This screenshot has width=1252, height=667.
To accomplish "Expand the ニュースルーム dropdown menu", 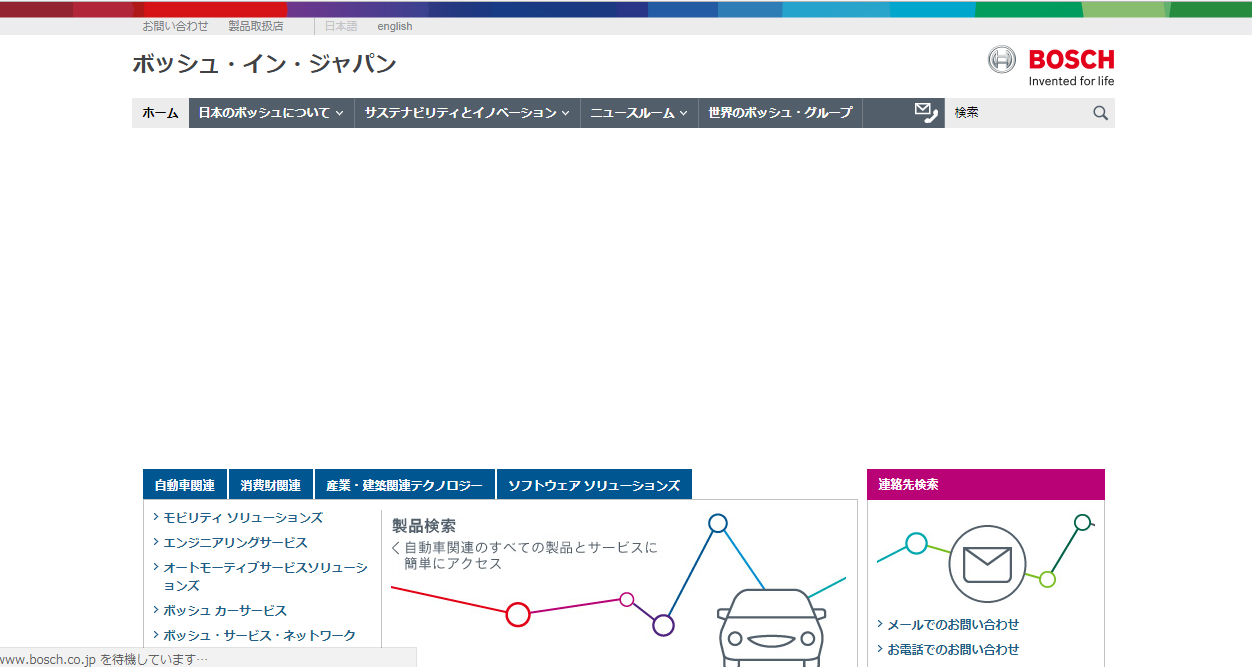I will [x=638, y=113].
